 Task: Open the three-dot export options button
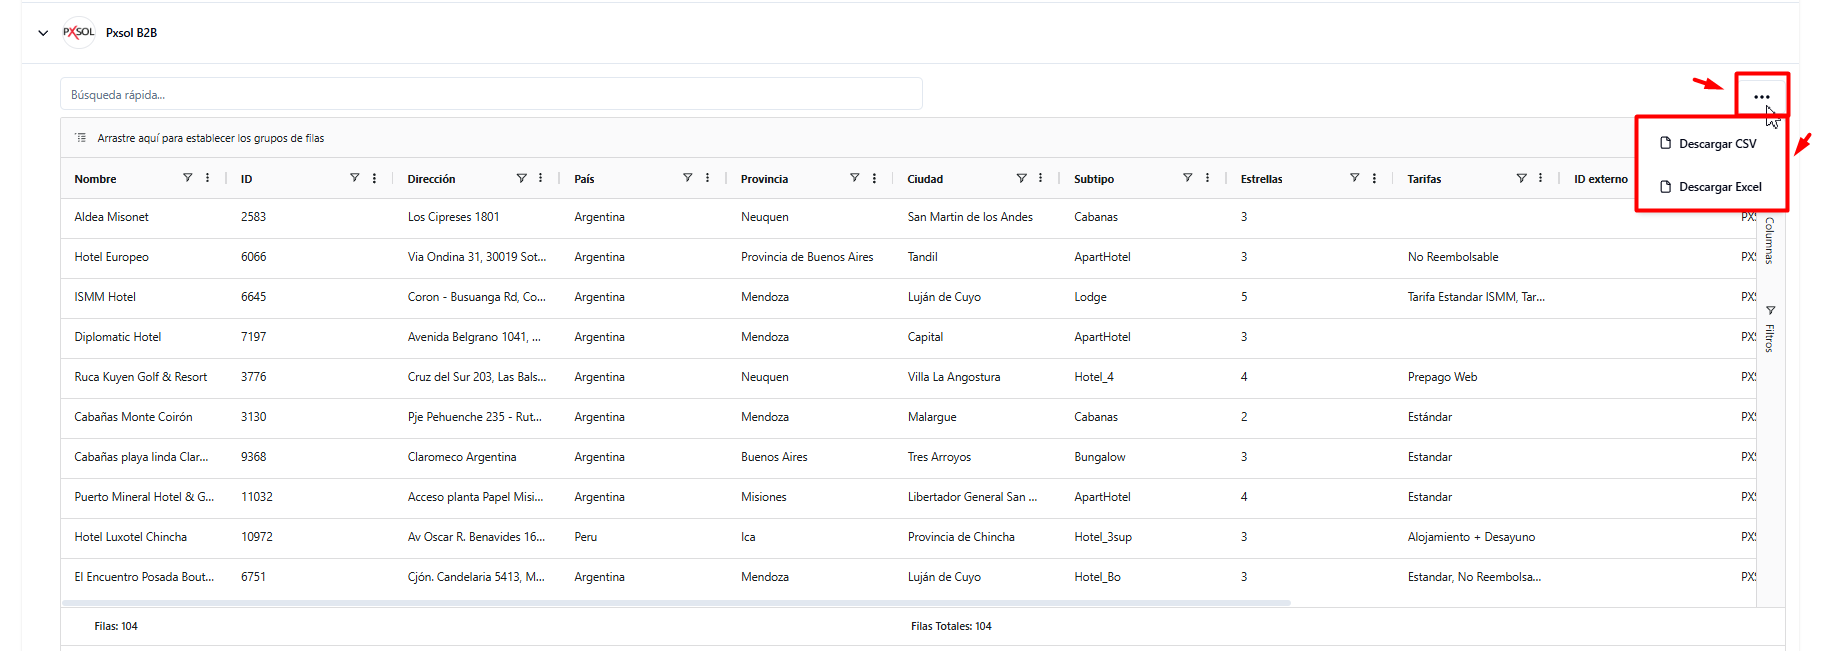pos(1761,97)
